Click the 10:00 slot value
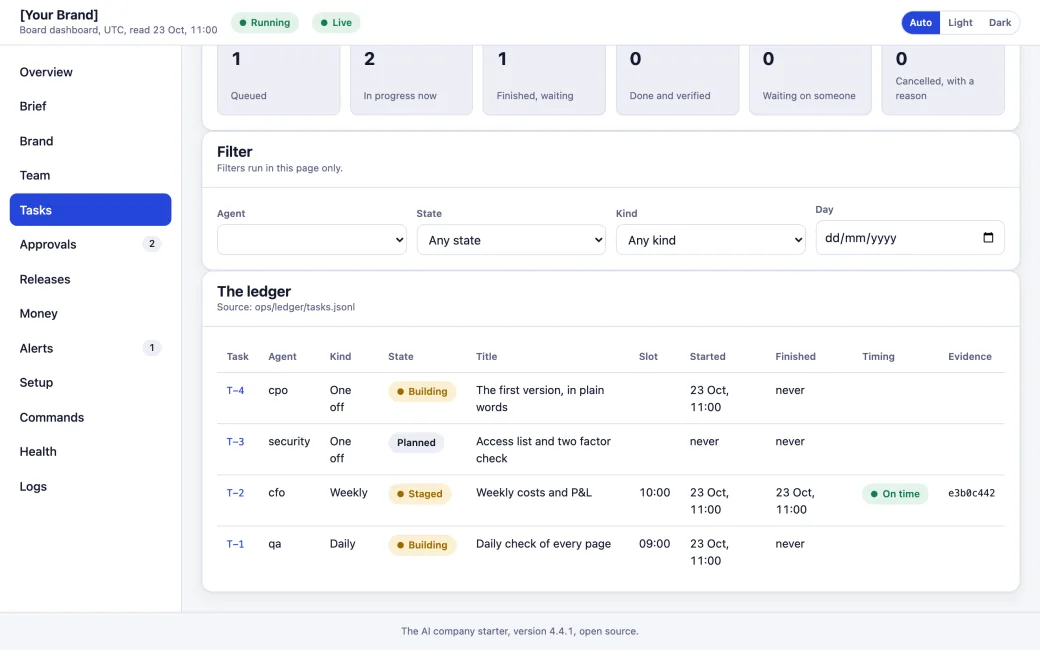Screen dimensions: 1040x650 pos(654,492)
